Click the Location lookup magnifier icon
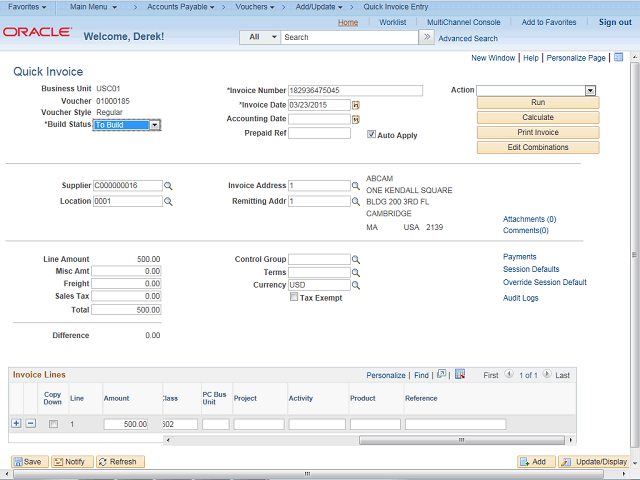 tap(169, 201)
